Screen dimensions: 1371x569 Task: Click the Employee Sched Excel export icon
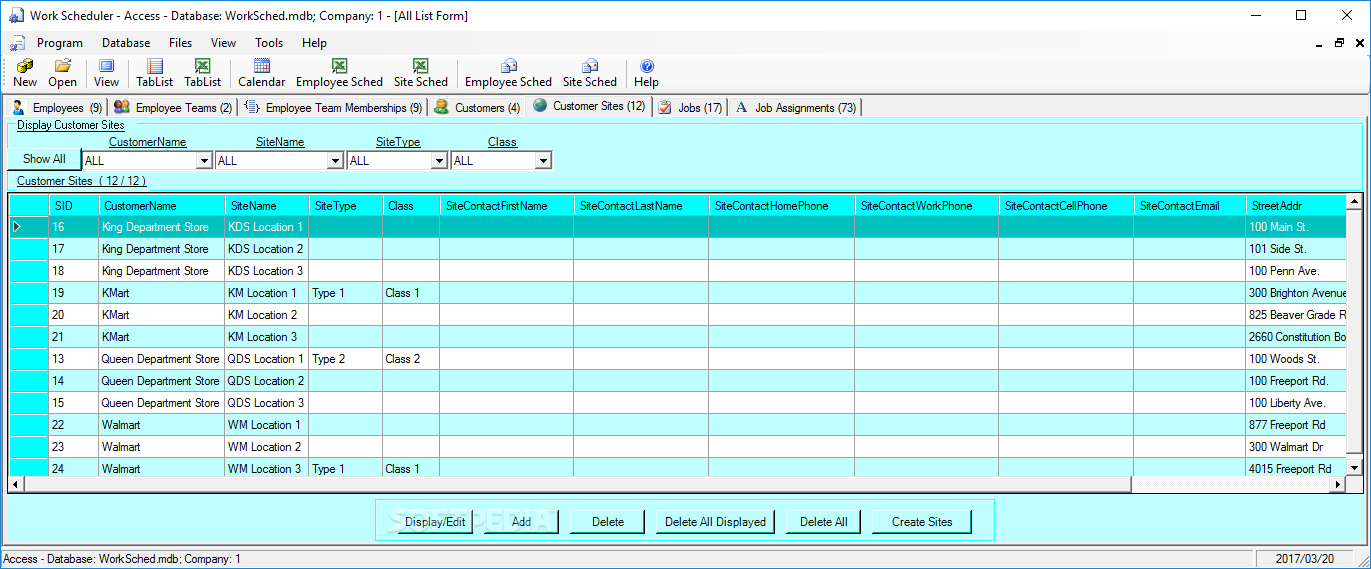(x=339, y=67)
